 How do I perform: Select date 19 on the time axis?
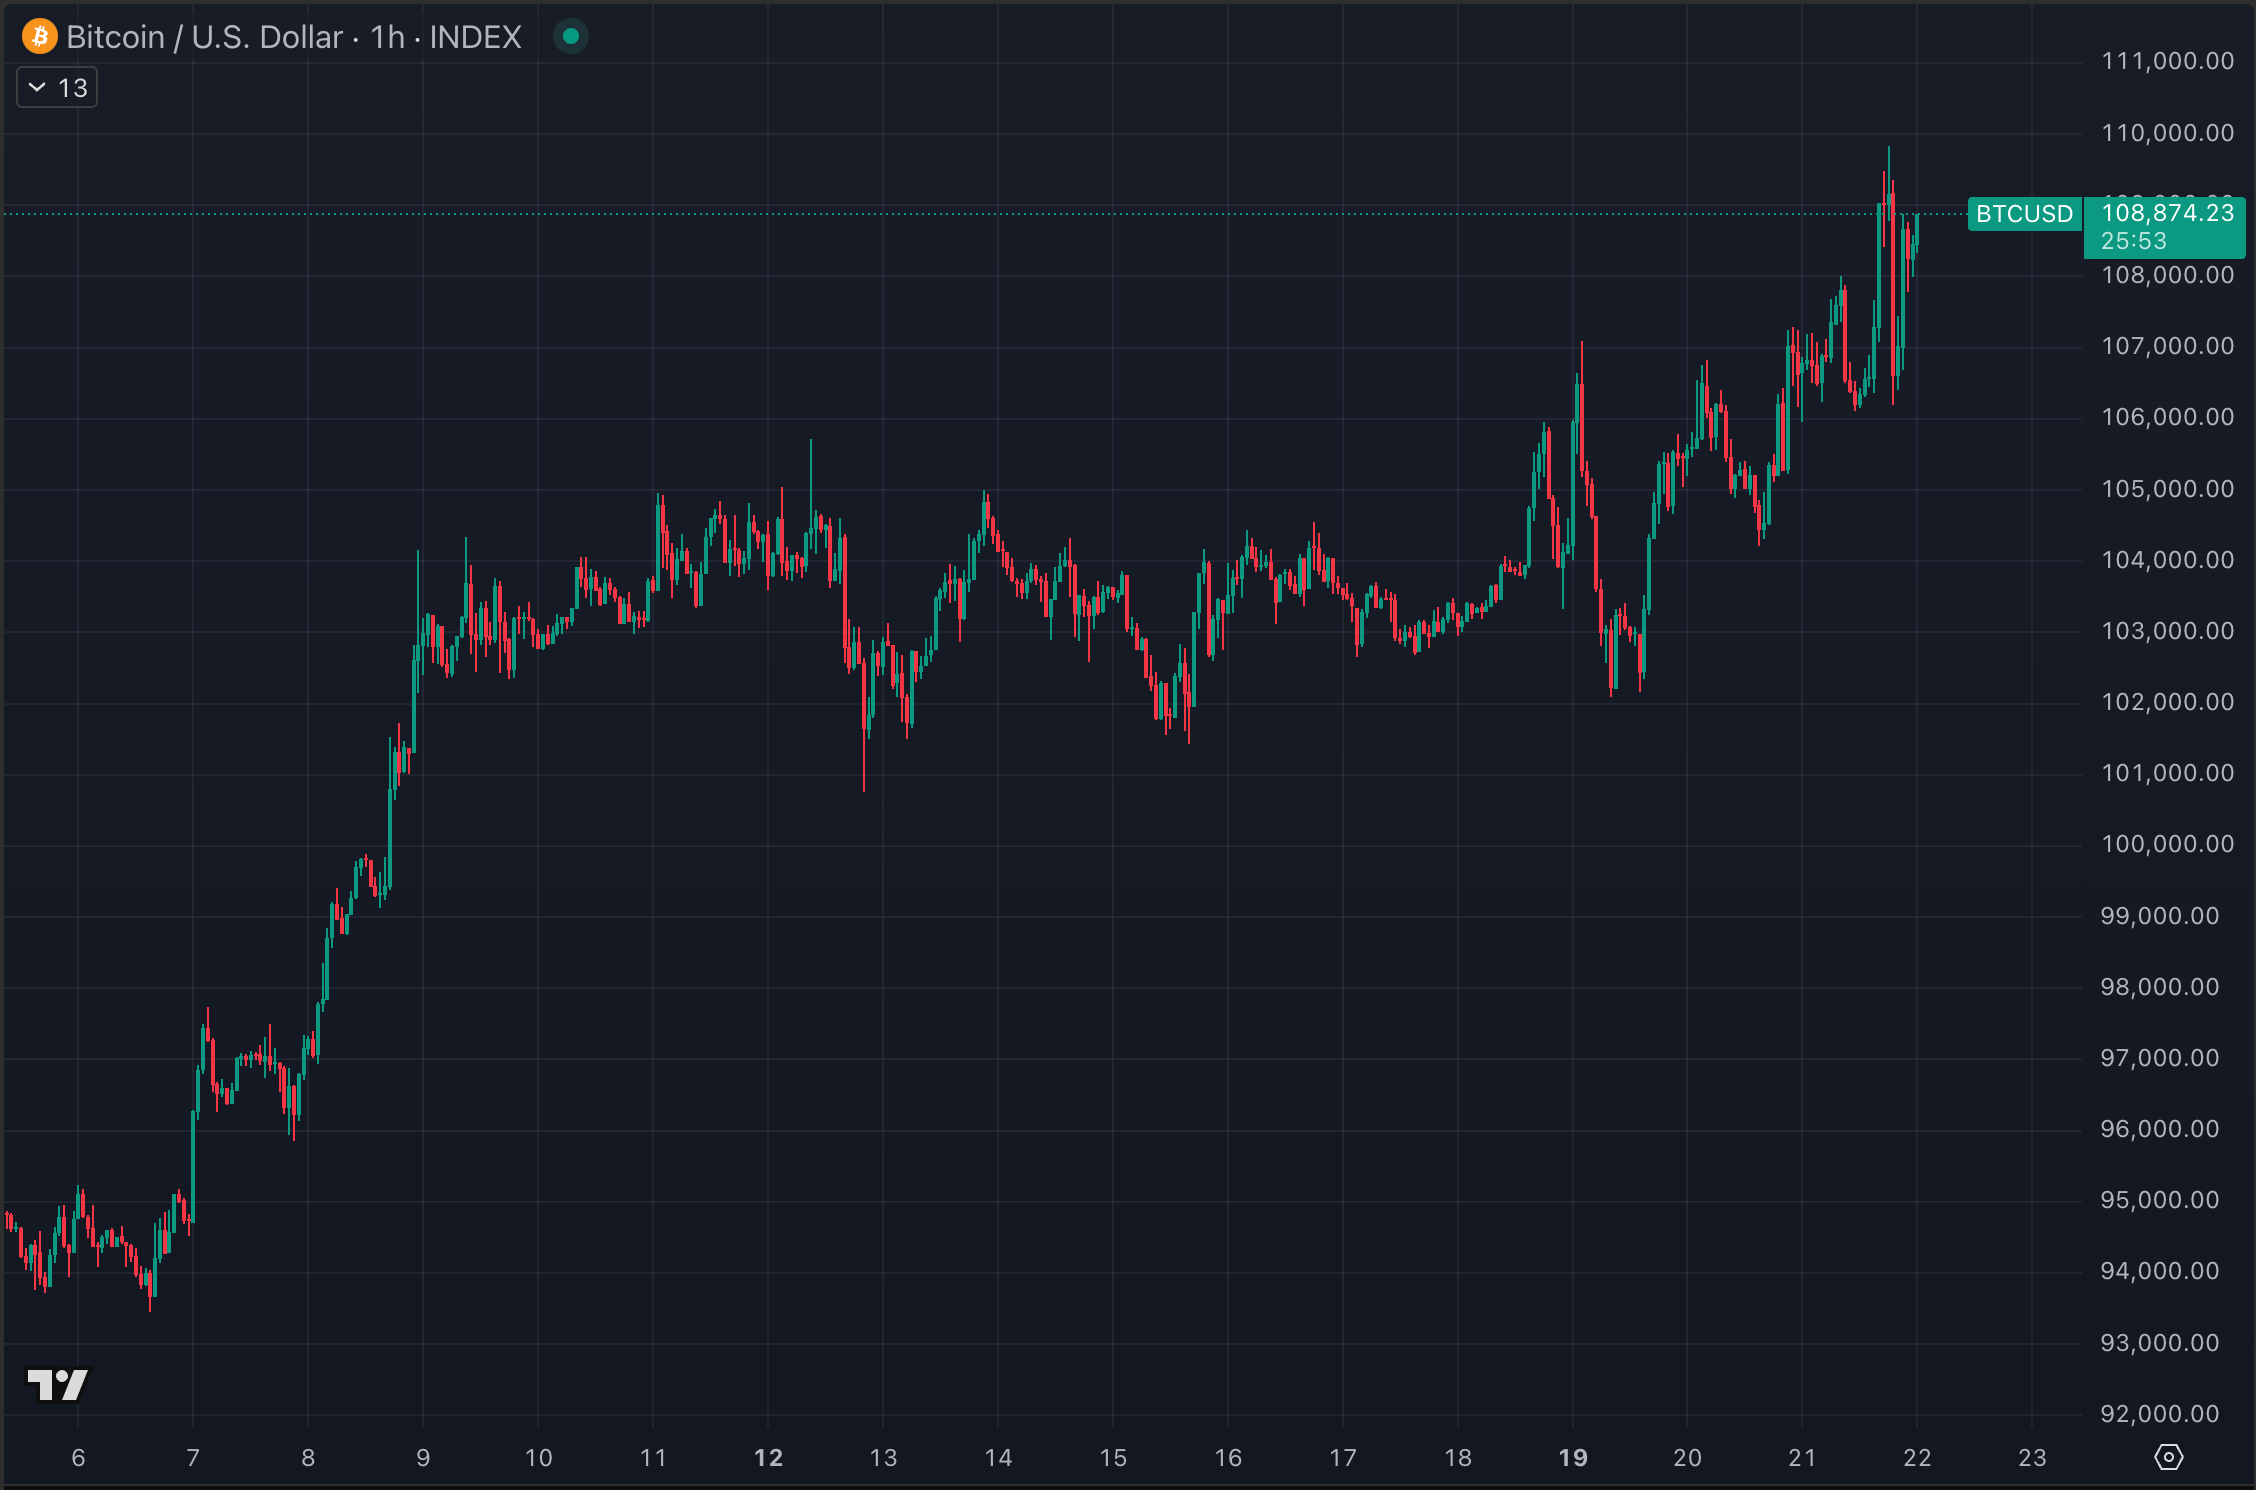[x=1573, y=1458]
